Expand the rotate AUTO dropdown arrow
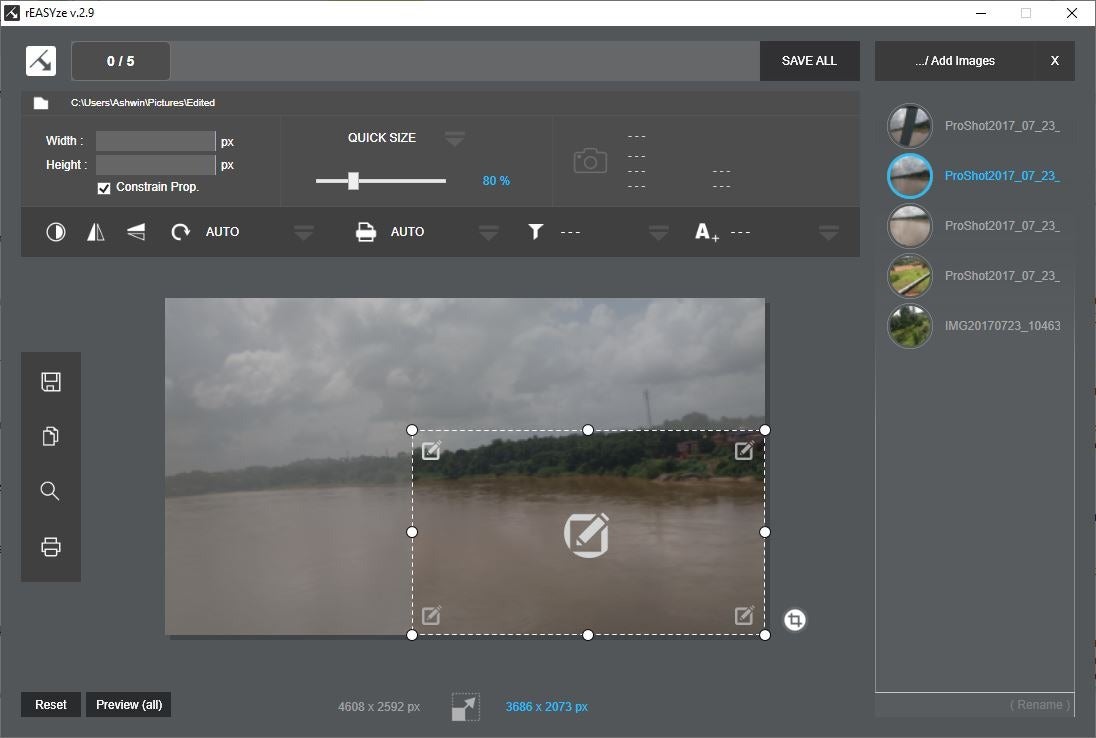 pos(303,233)
